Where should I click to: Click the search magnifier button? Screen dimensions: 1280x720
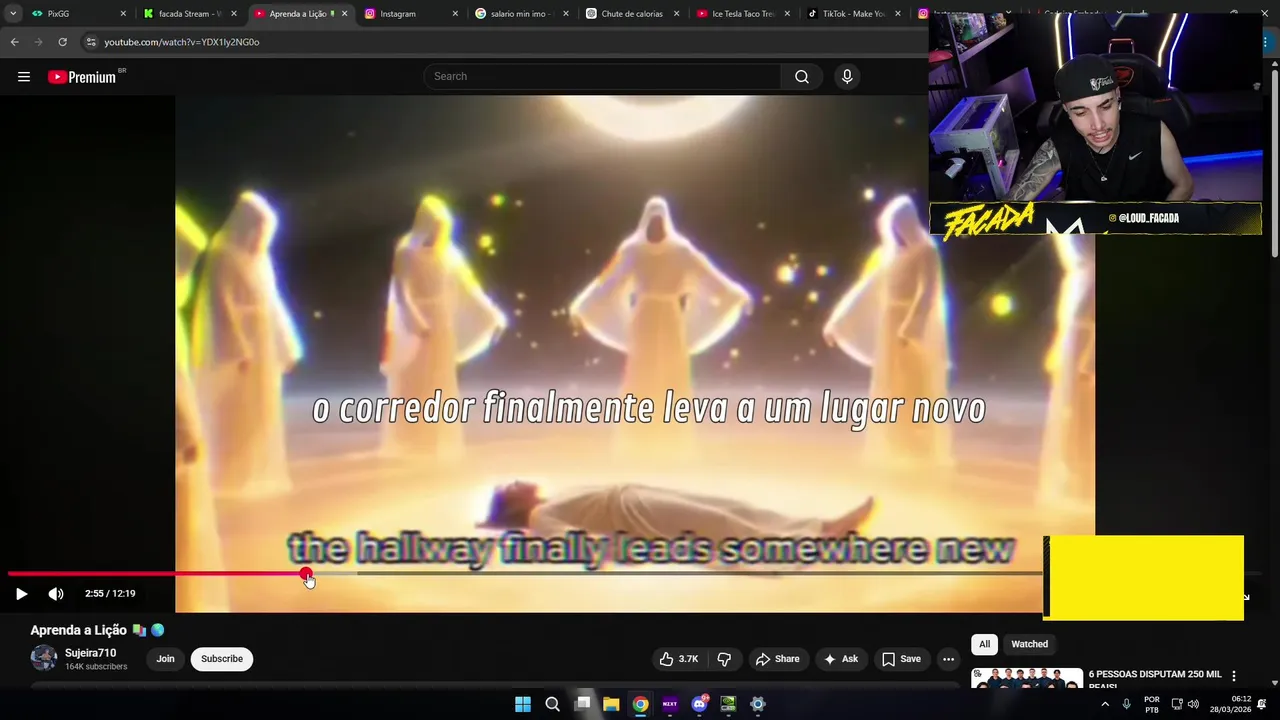pos(802,77)
